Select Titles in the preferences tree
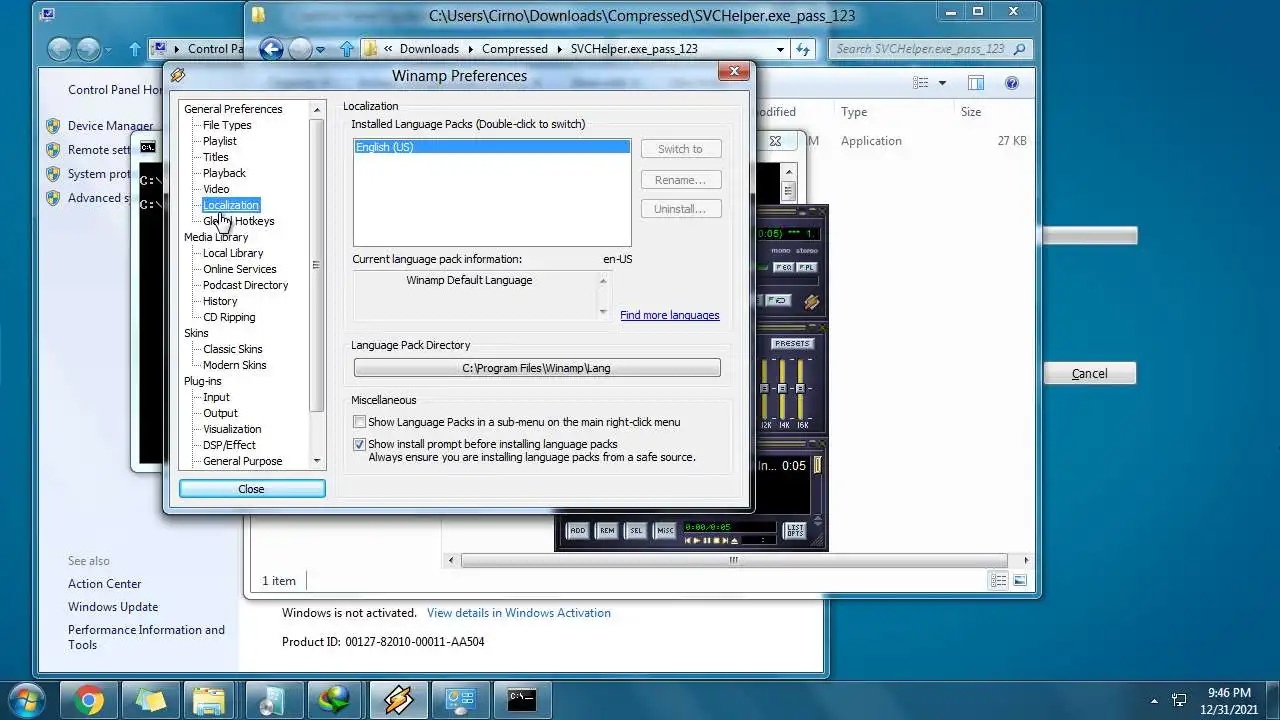This screenshot has width=1280, height=720. [216, 157]
